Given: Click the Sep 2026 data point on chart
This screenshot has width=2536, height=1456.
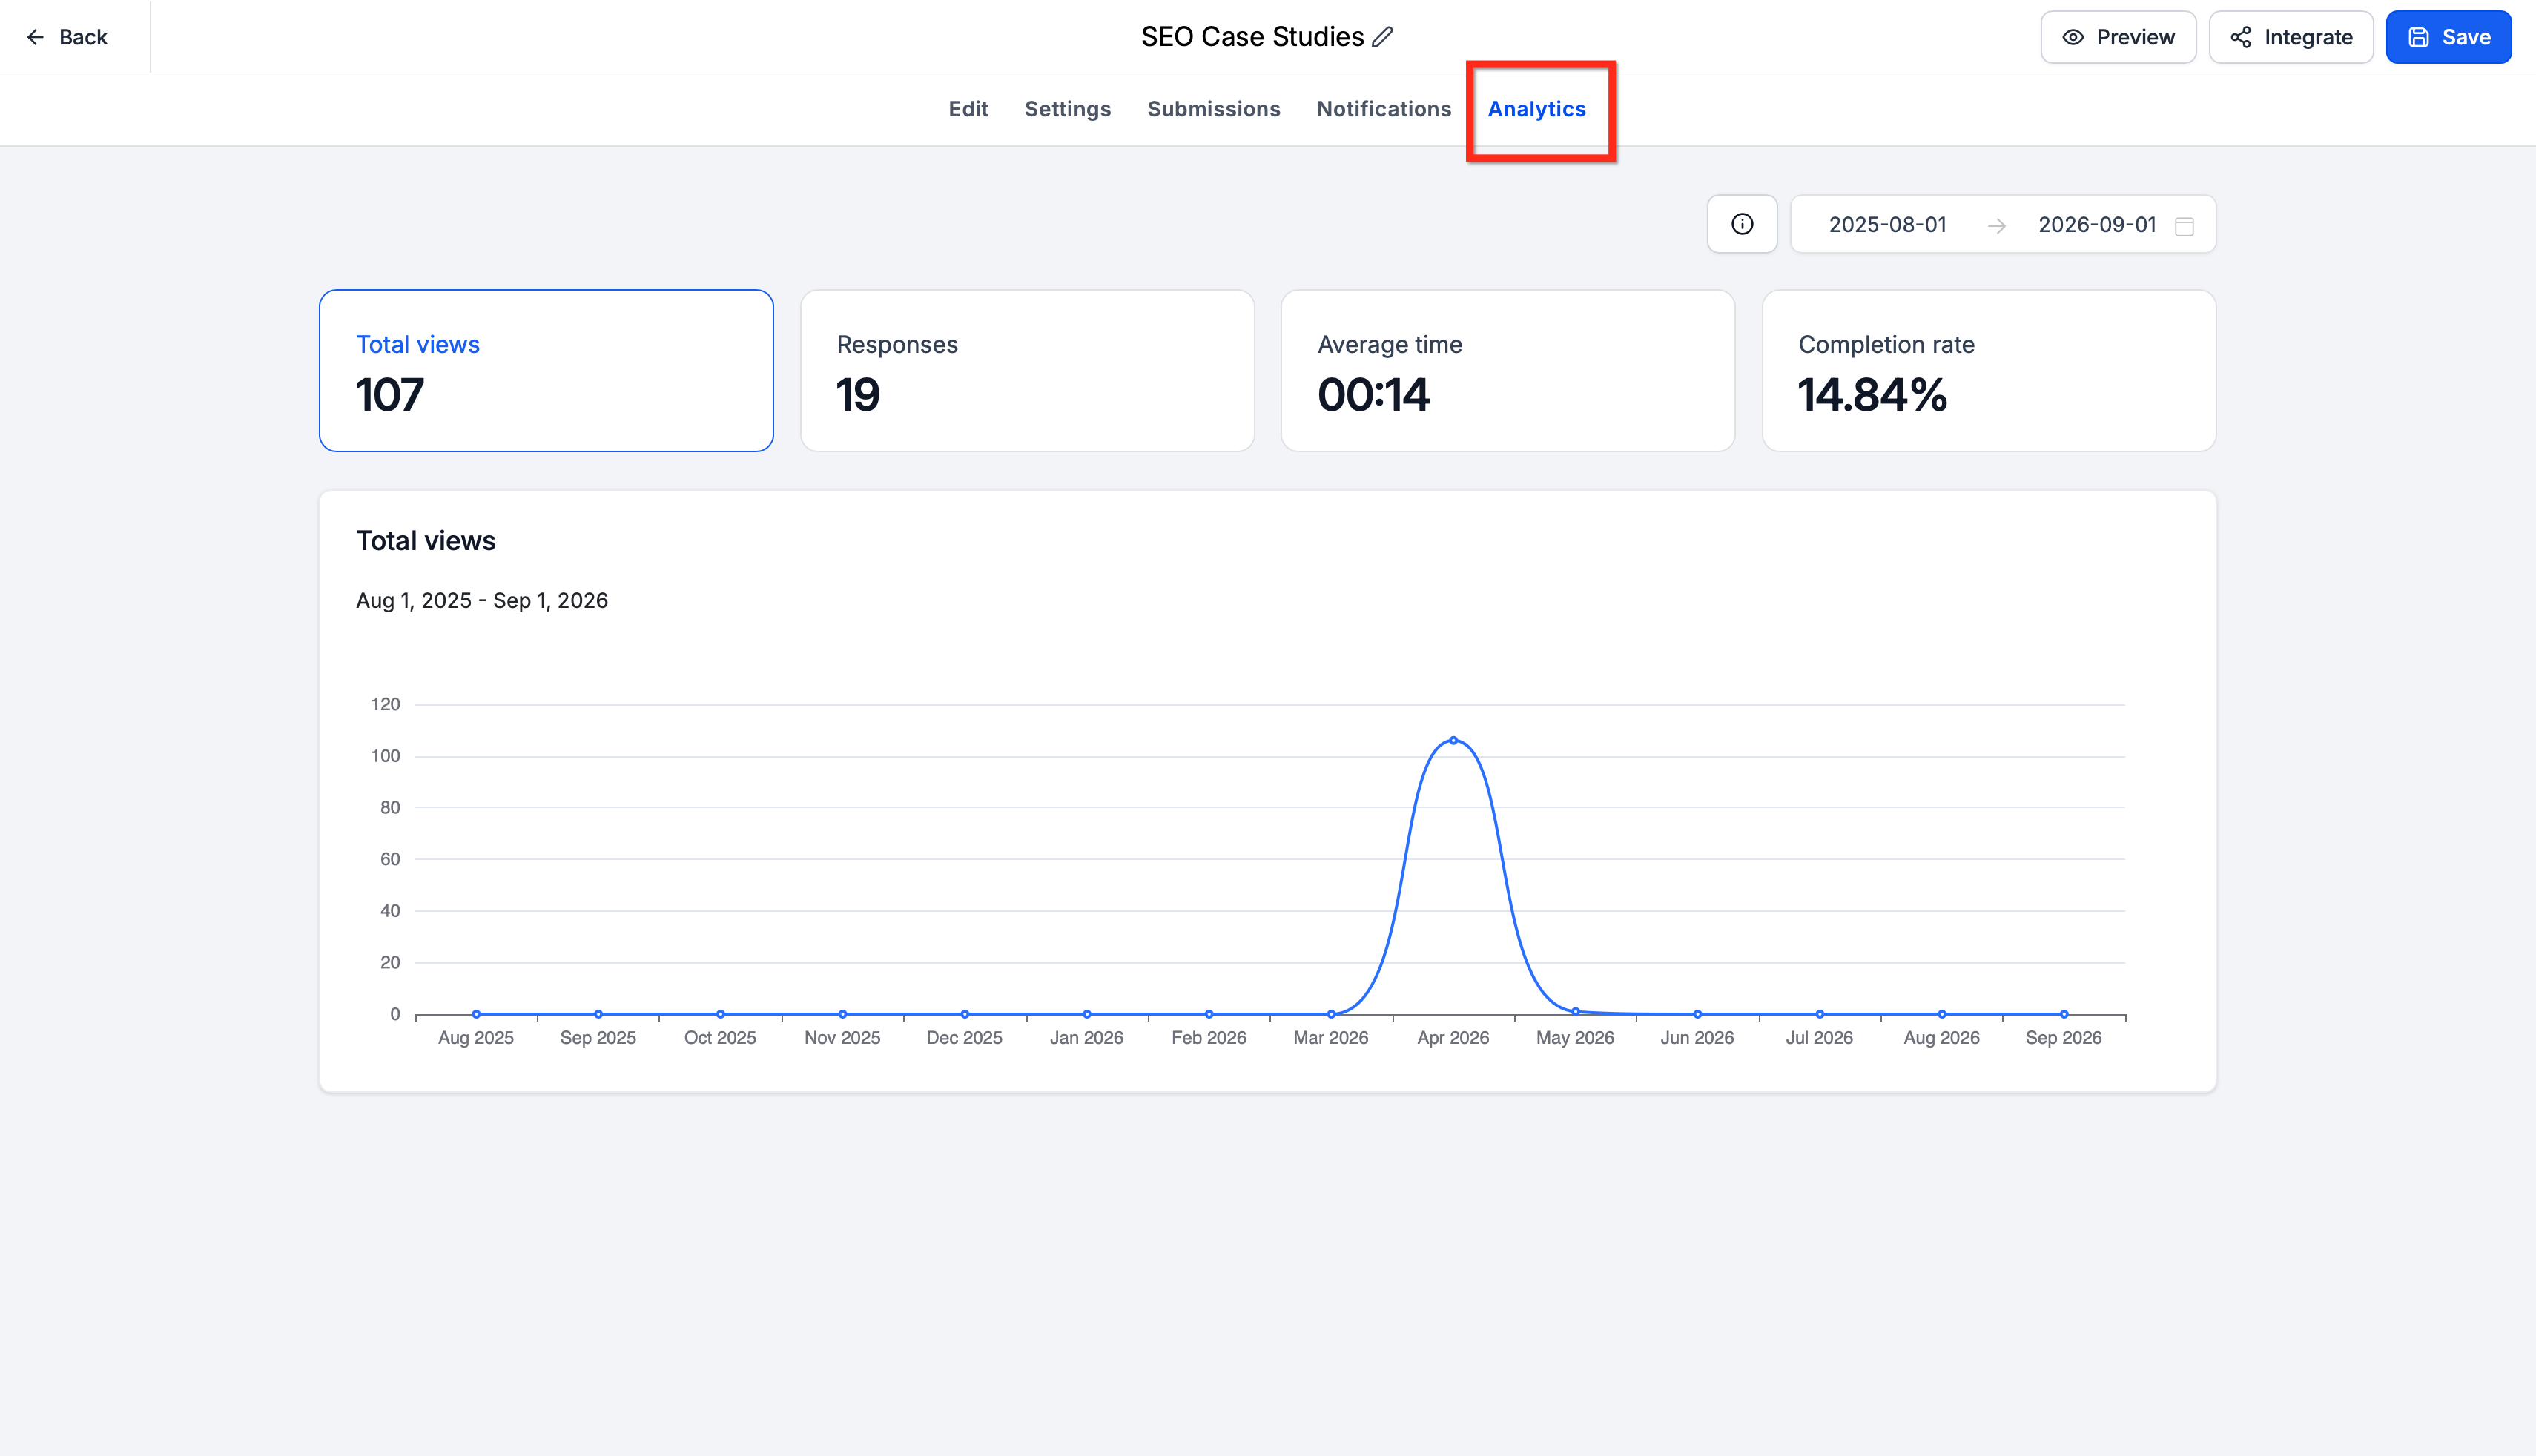Looking at the screenshot, I should pyautogui.click(x=2063, y=1014).
